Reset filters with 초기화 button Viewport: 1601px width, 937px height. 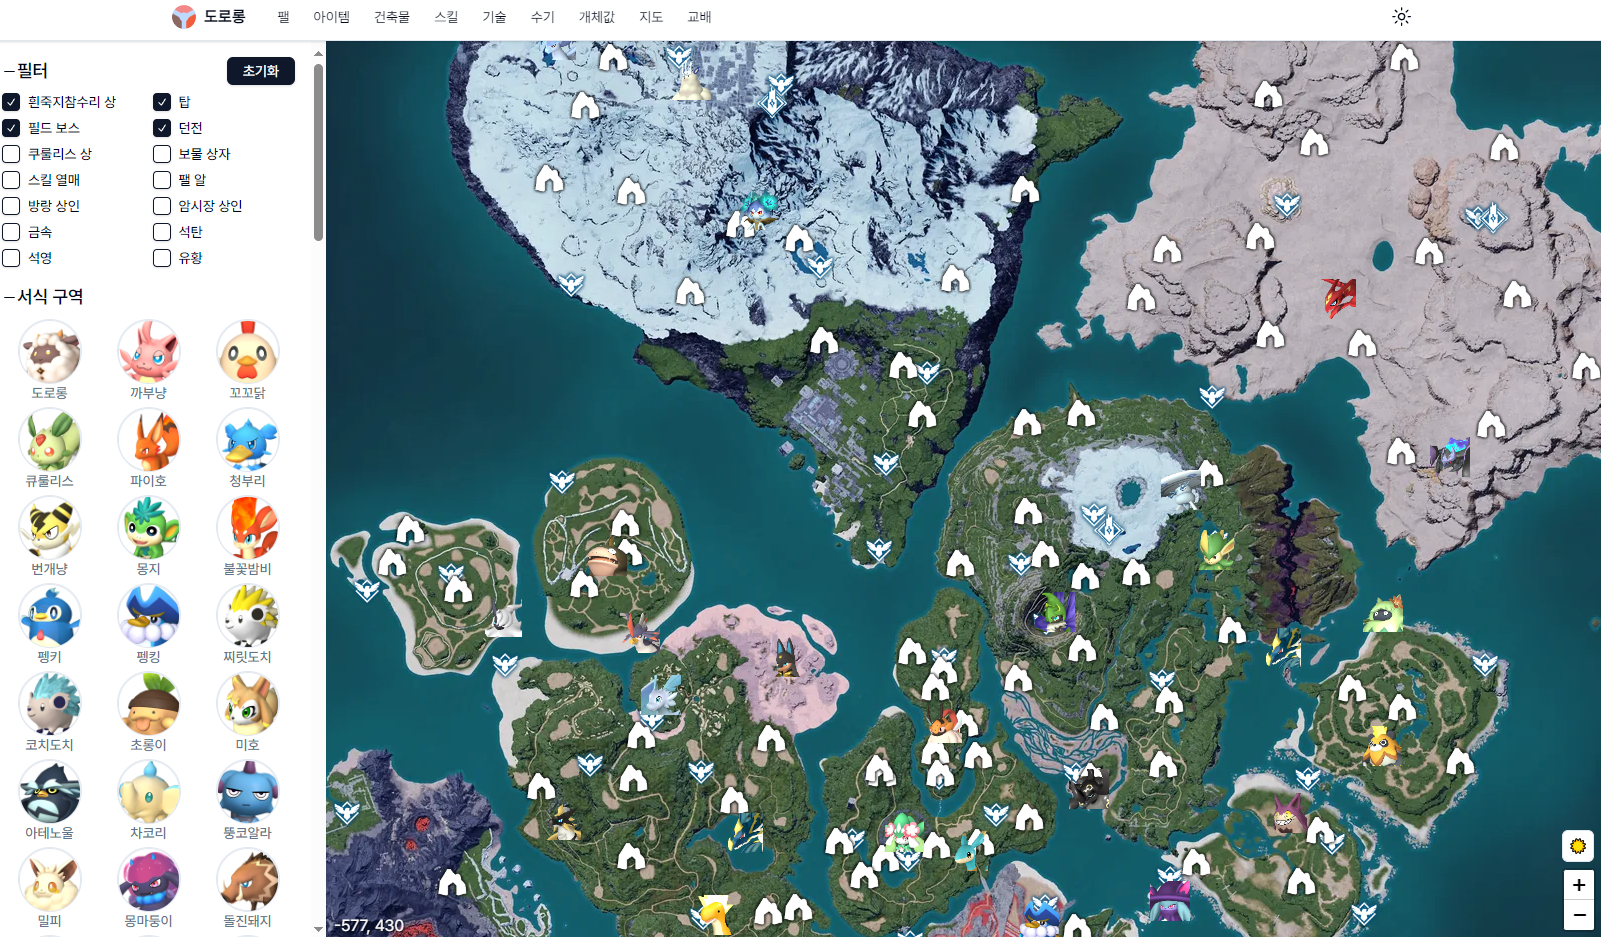[x=261, y=71]
